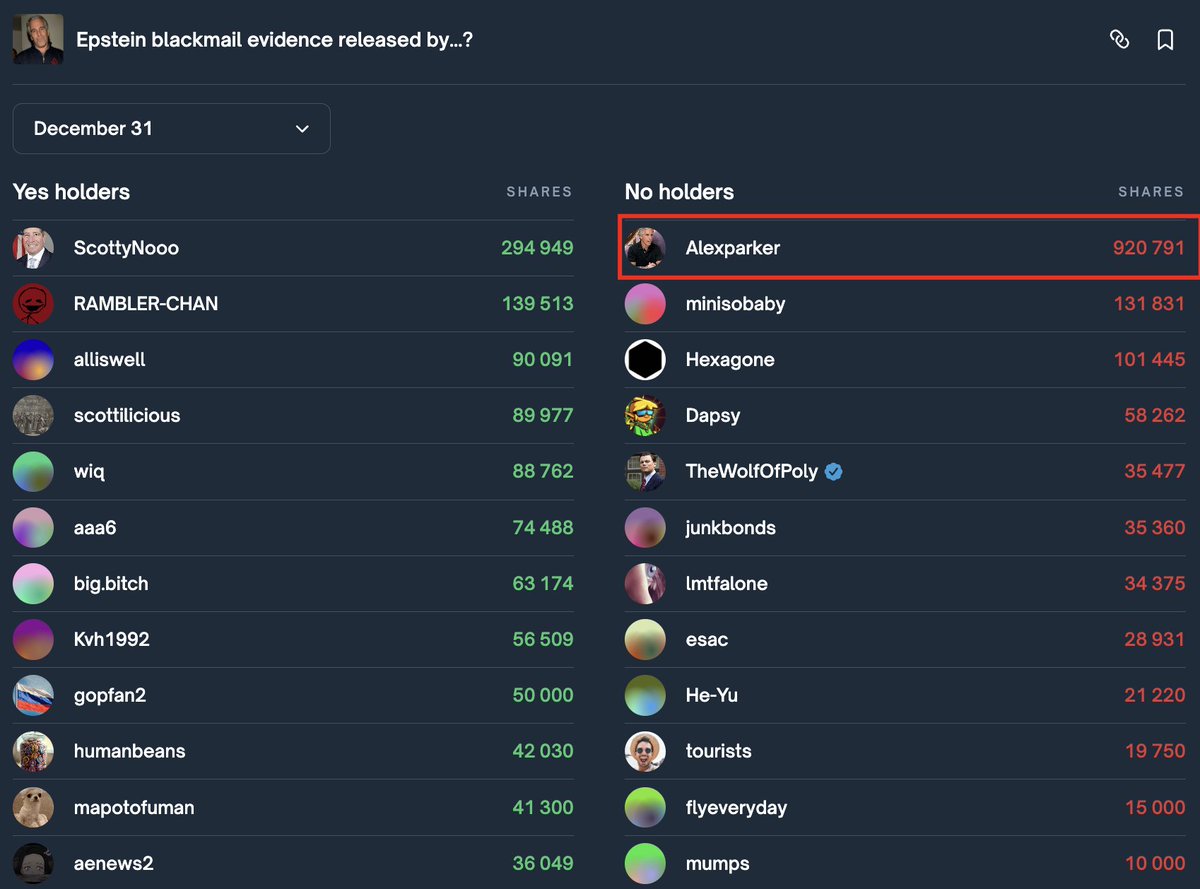Open Kvh1992 username link

coord(112,640)
